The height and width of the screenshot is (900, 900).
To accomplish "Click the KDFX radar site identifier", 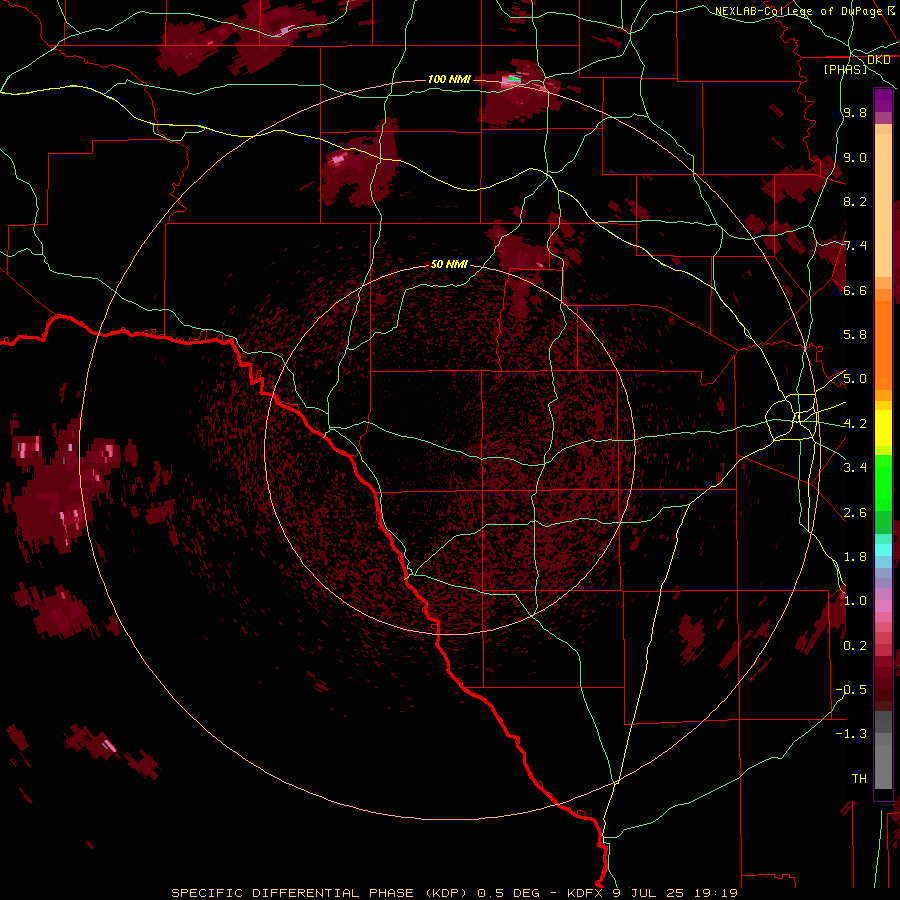I will click(586, 893).
